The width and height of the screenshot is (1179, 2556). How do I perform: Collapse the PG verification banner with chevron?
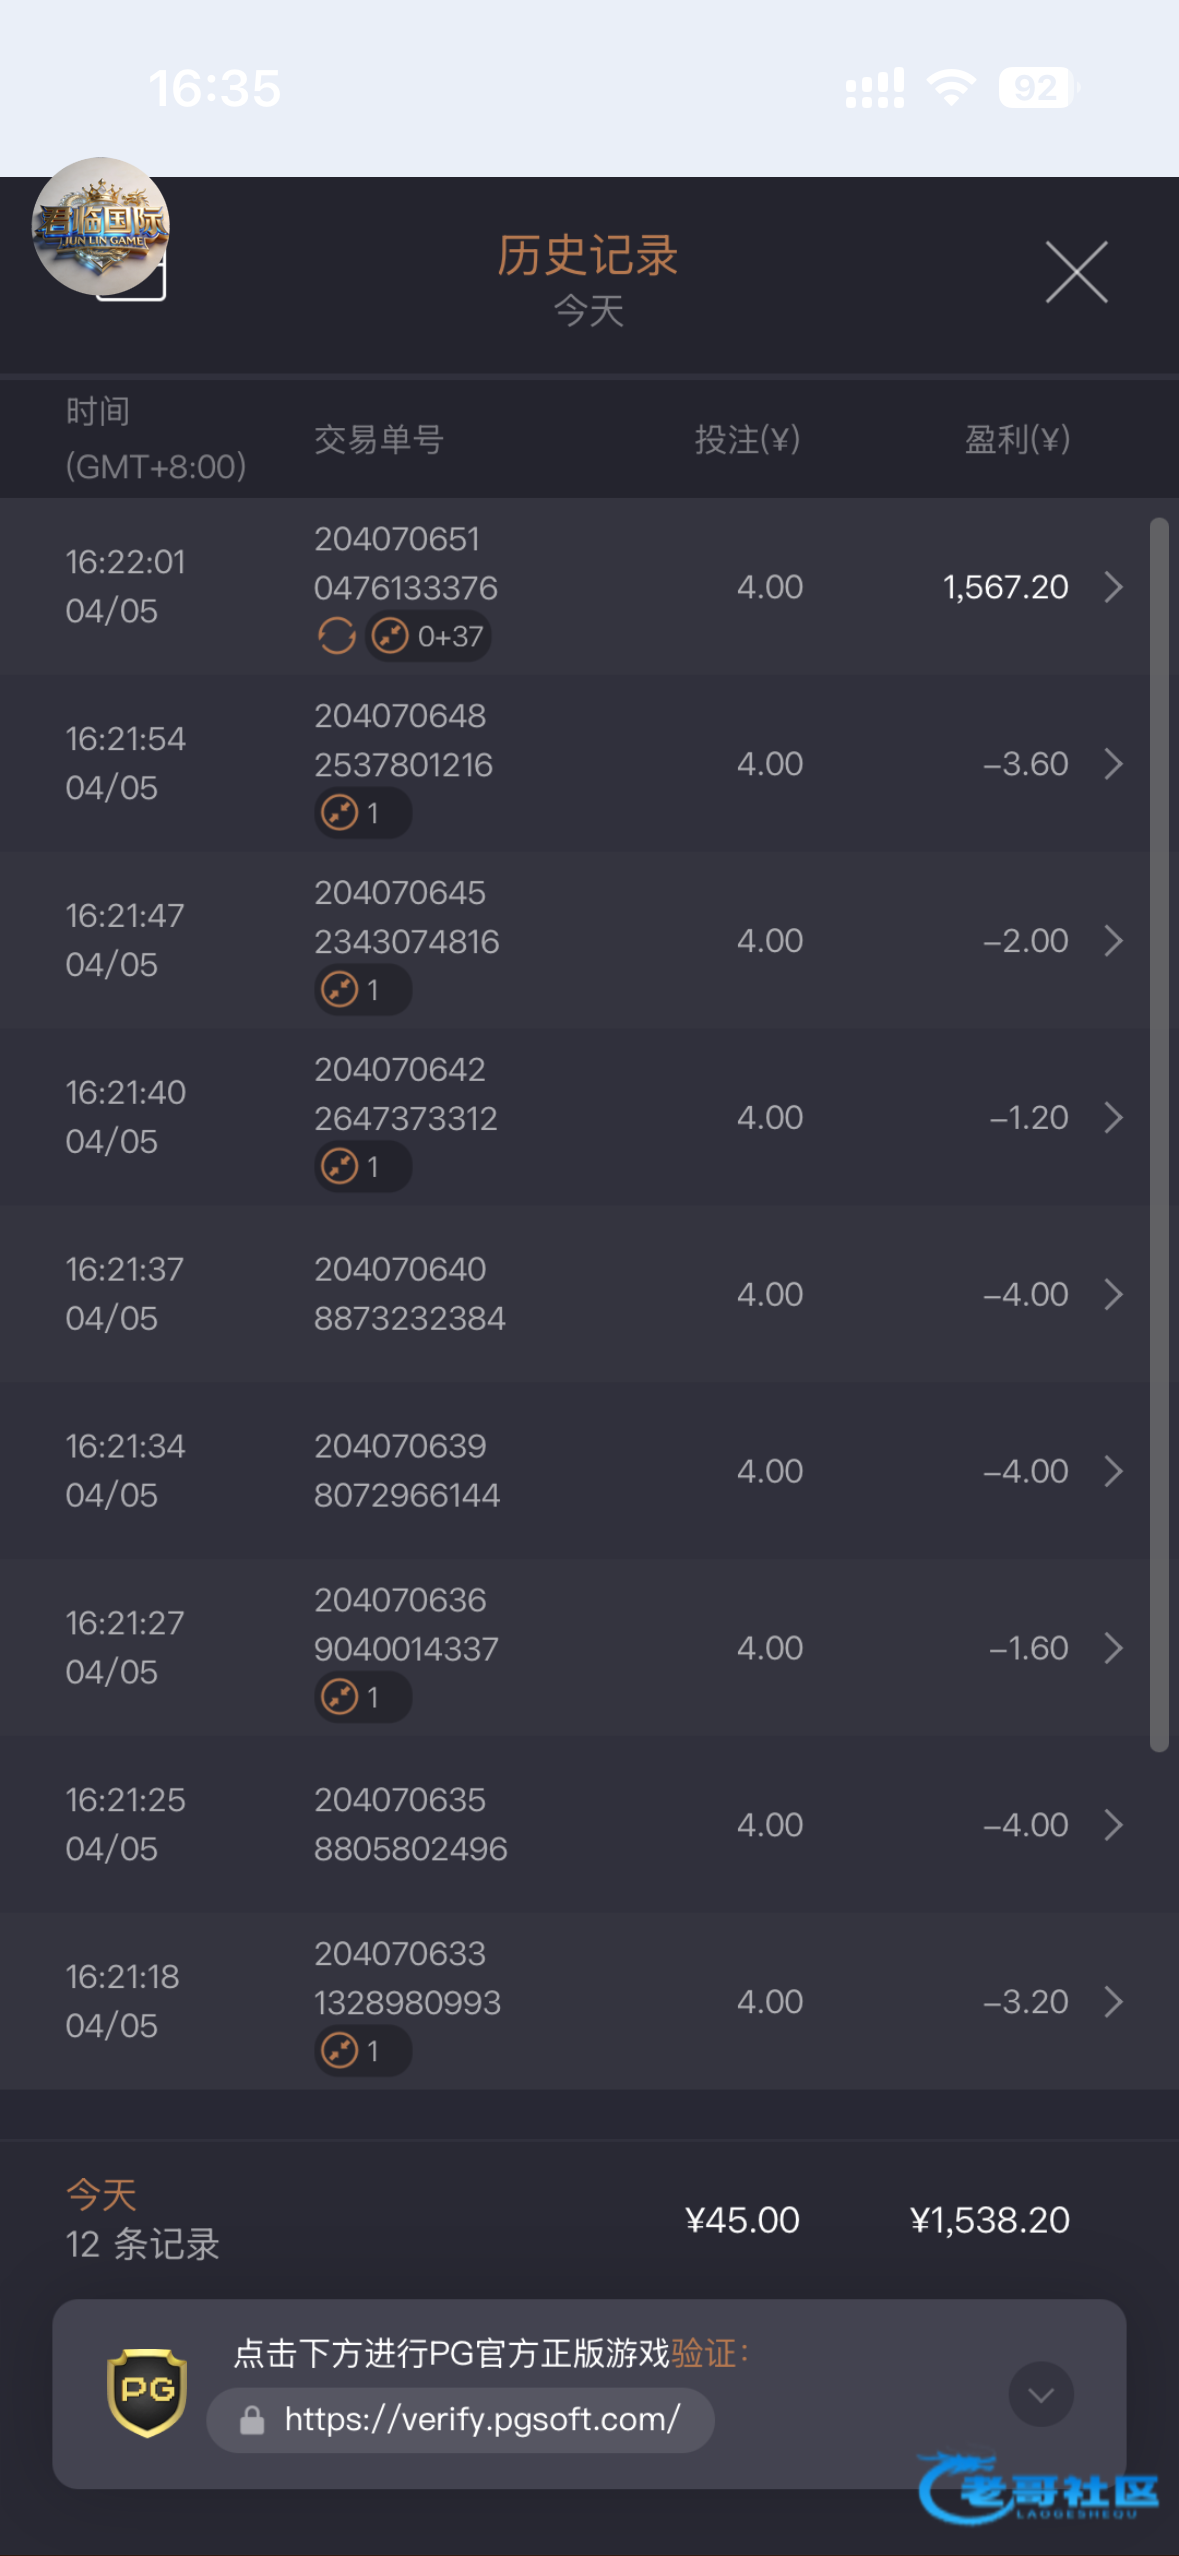click(1040, 2394)
